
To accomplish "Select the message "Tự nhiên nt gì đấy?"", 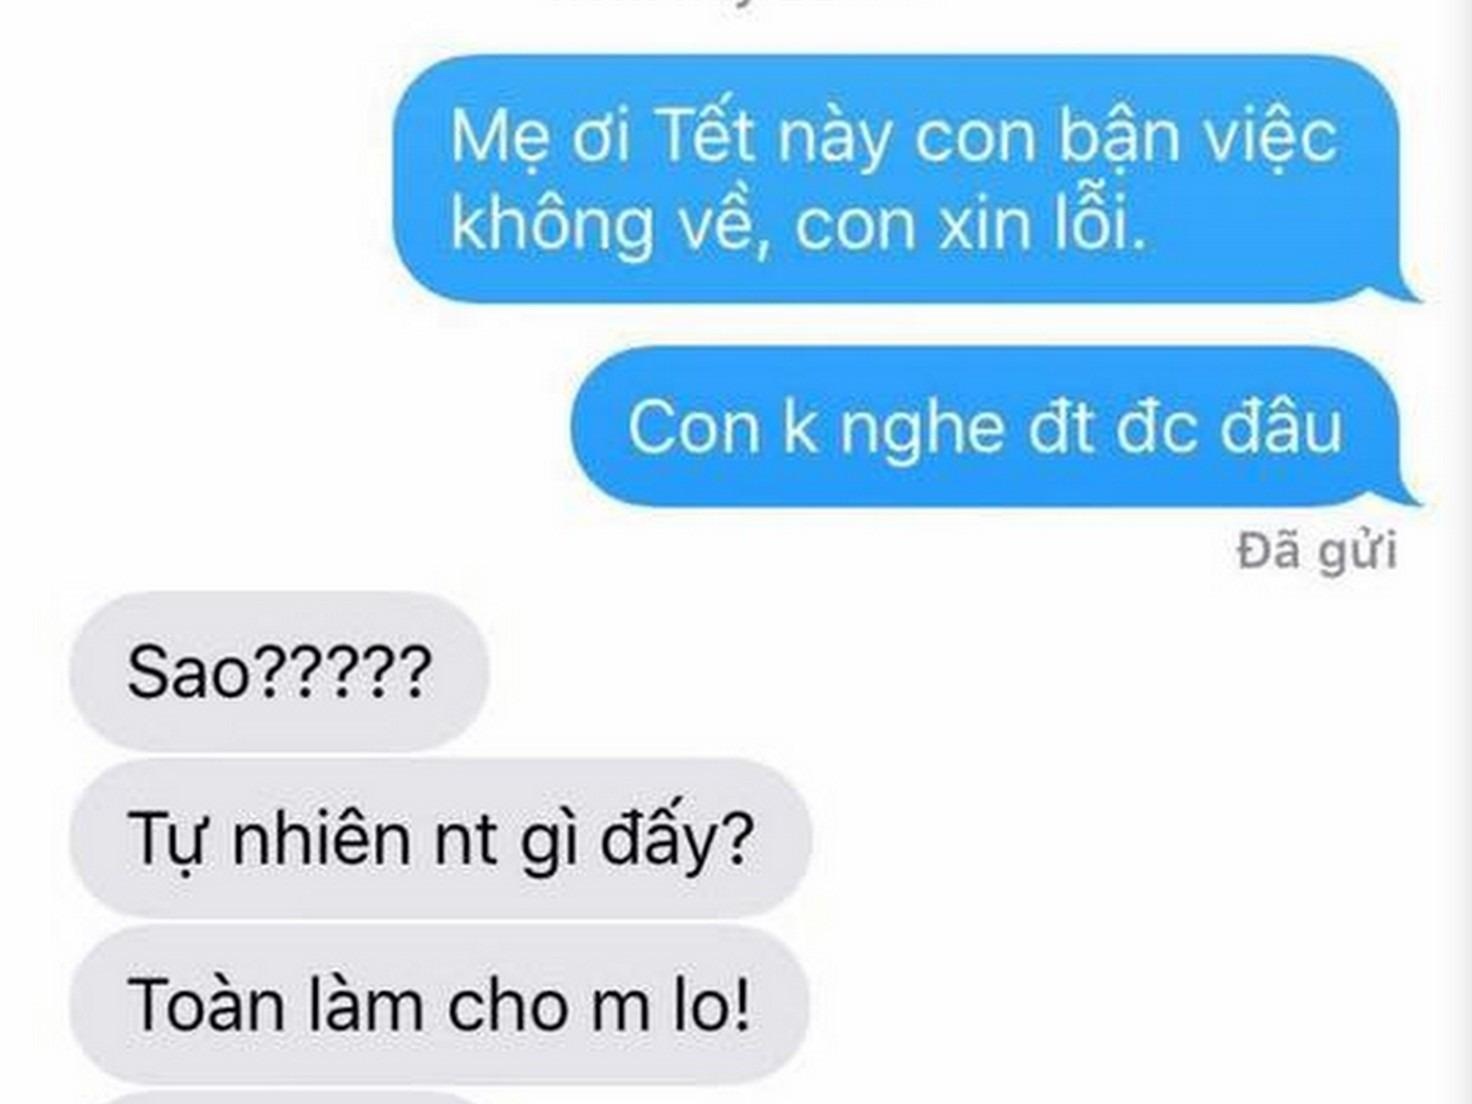I will click(x=439, y=838).
